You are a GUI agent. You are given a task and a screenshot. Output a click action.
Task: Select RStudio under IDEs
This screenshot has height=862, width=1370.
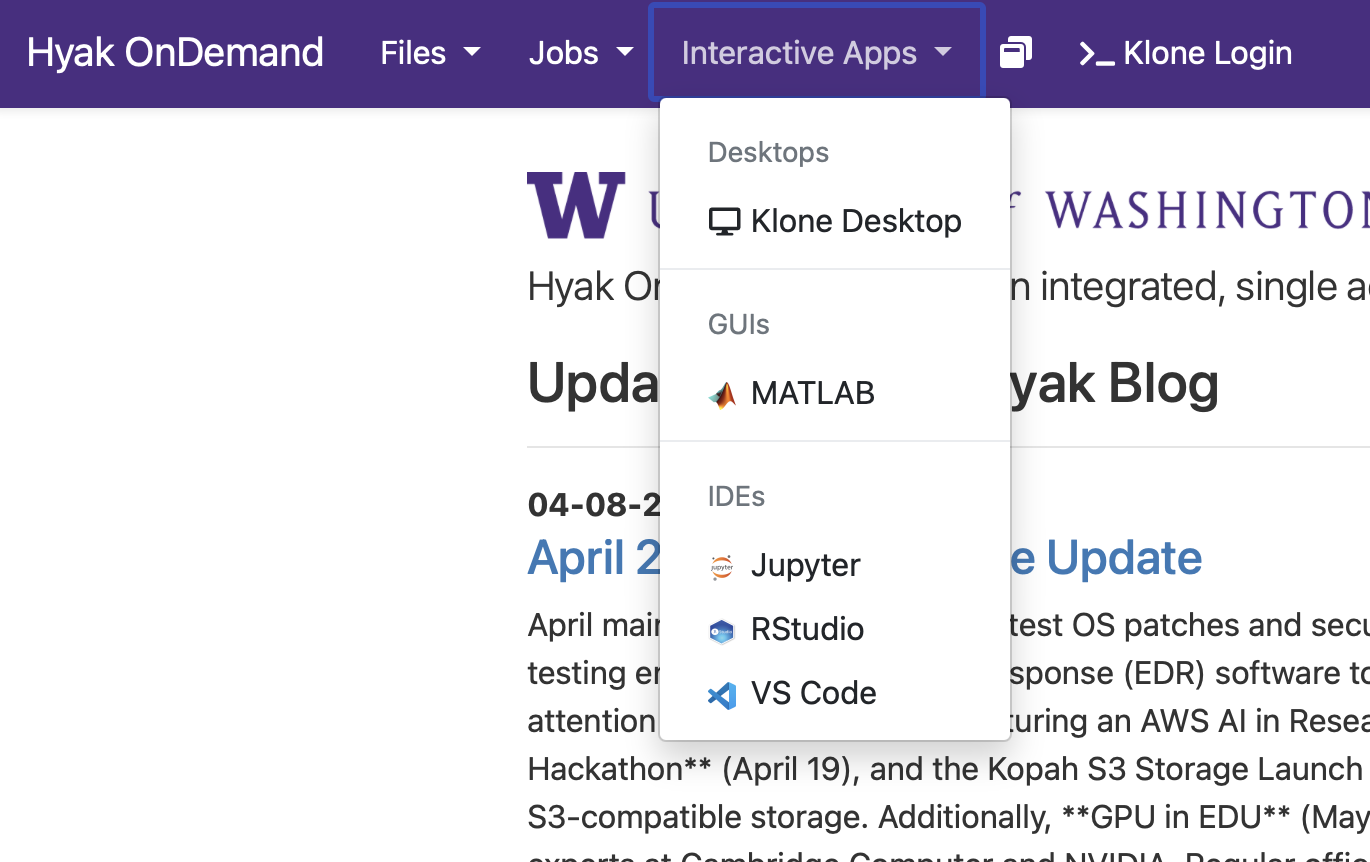pyautogui.click(x=835, y=629)
